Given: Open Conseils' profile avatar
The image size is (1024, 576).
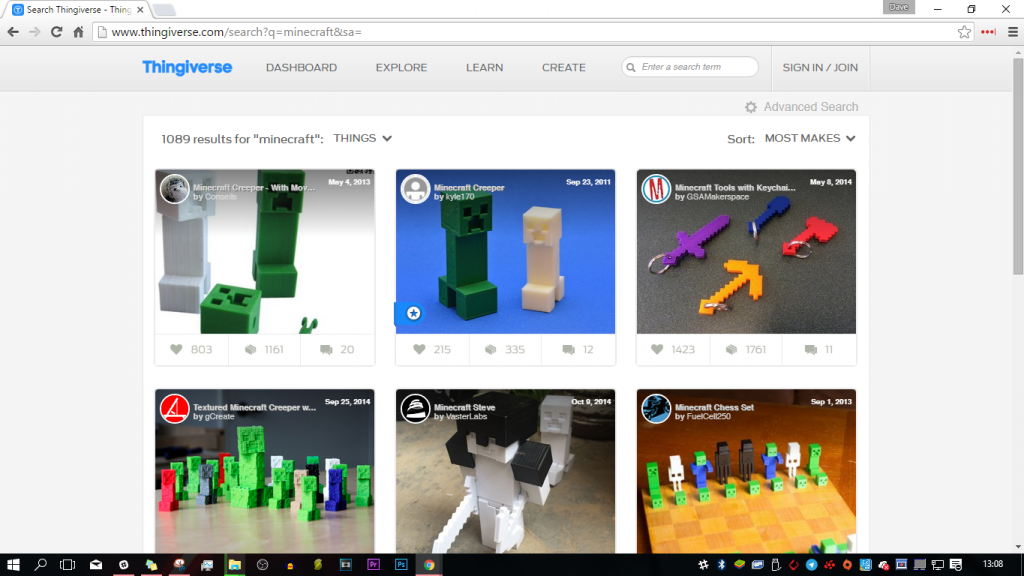Looking at the screenshot, I should tap(174, 189).
